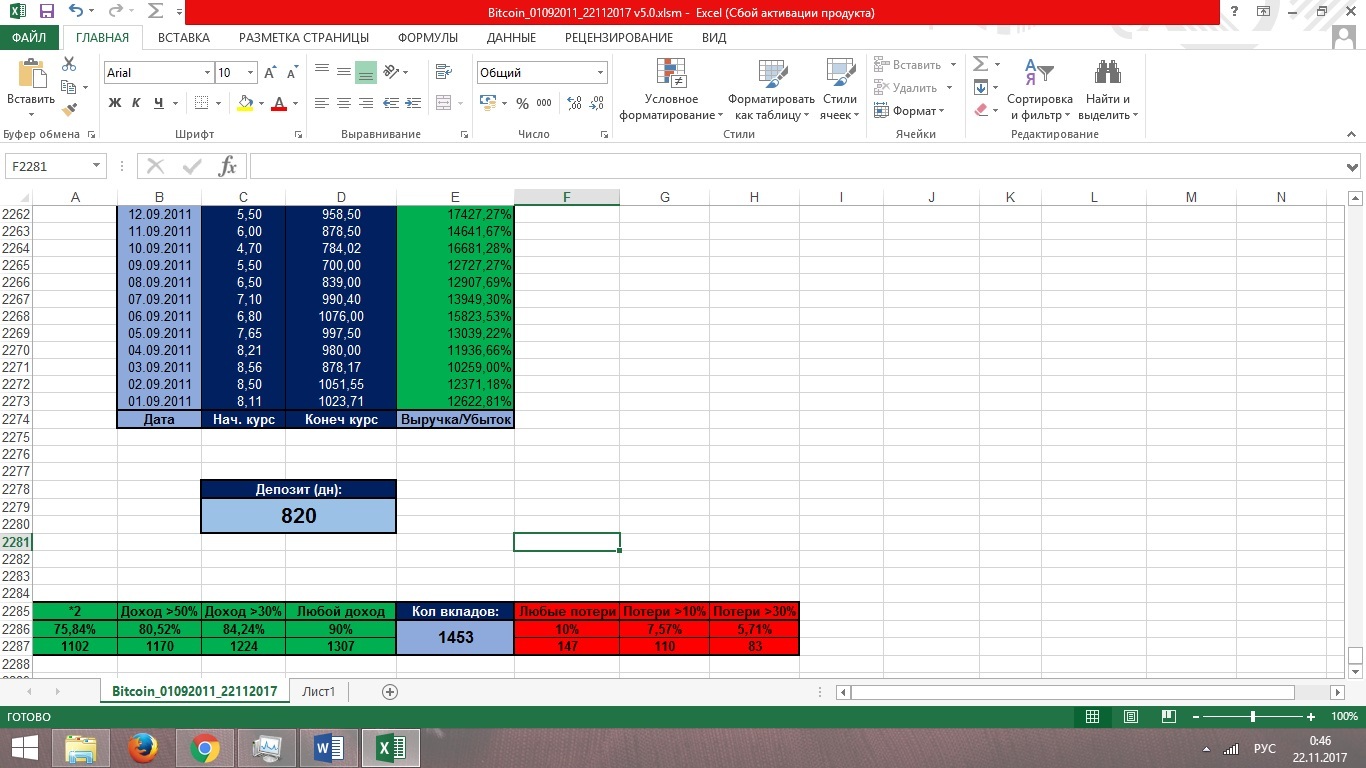Expand the formula bar chevron
Viewport: 1366px width, 768px height.
[1353, 167]
